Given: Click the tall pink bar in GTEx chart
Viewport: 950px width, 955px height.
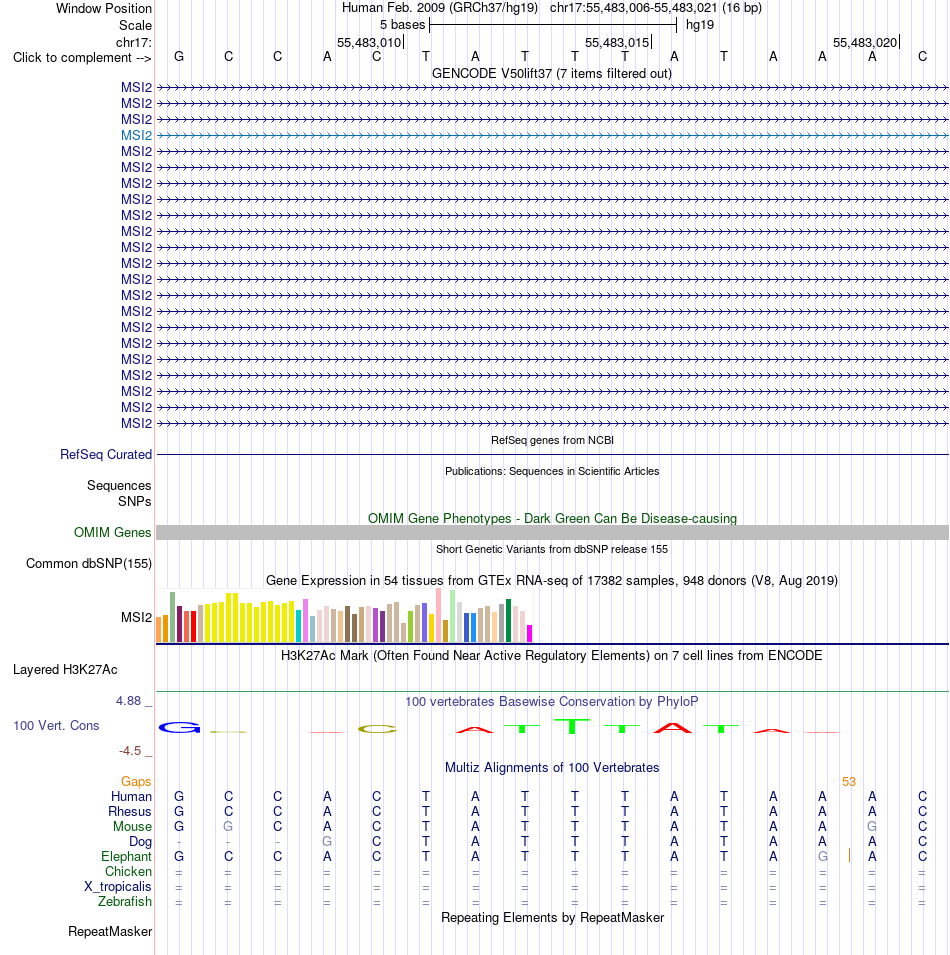Looking at the screenshot, I should [438, 615].
